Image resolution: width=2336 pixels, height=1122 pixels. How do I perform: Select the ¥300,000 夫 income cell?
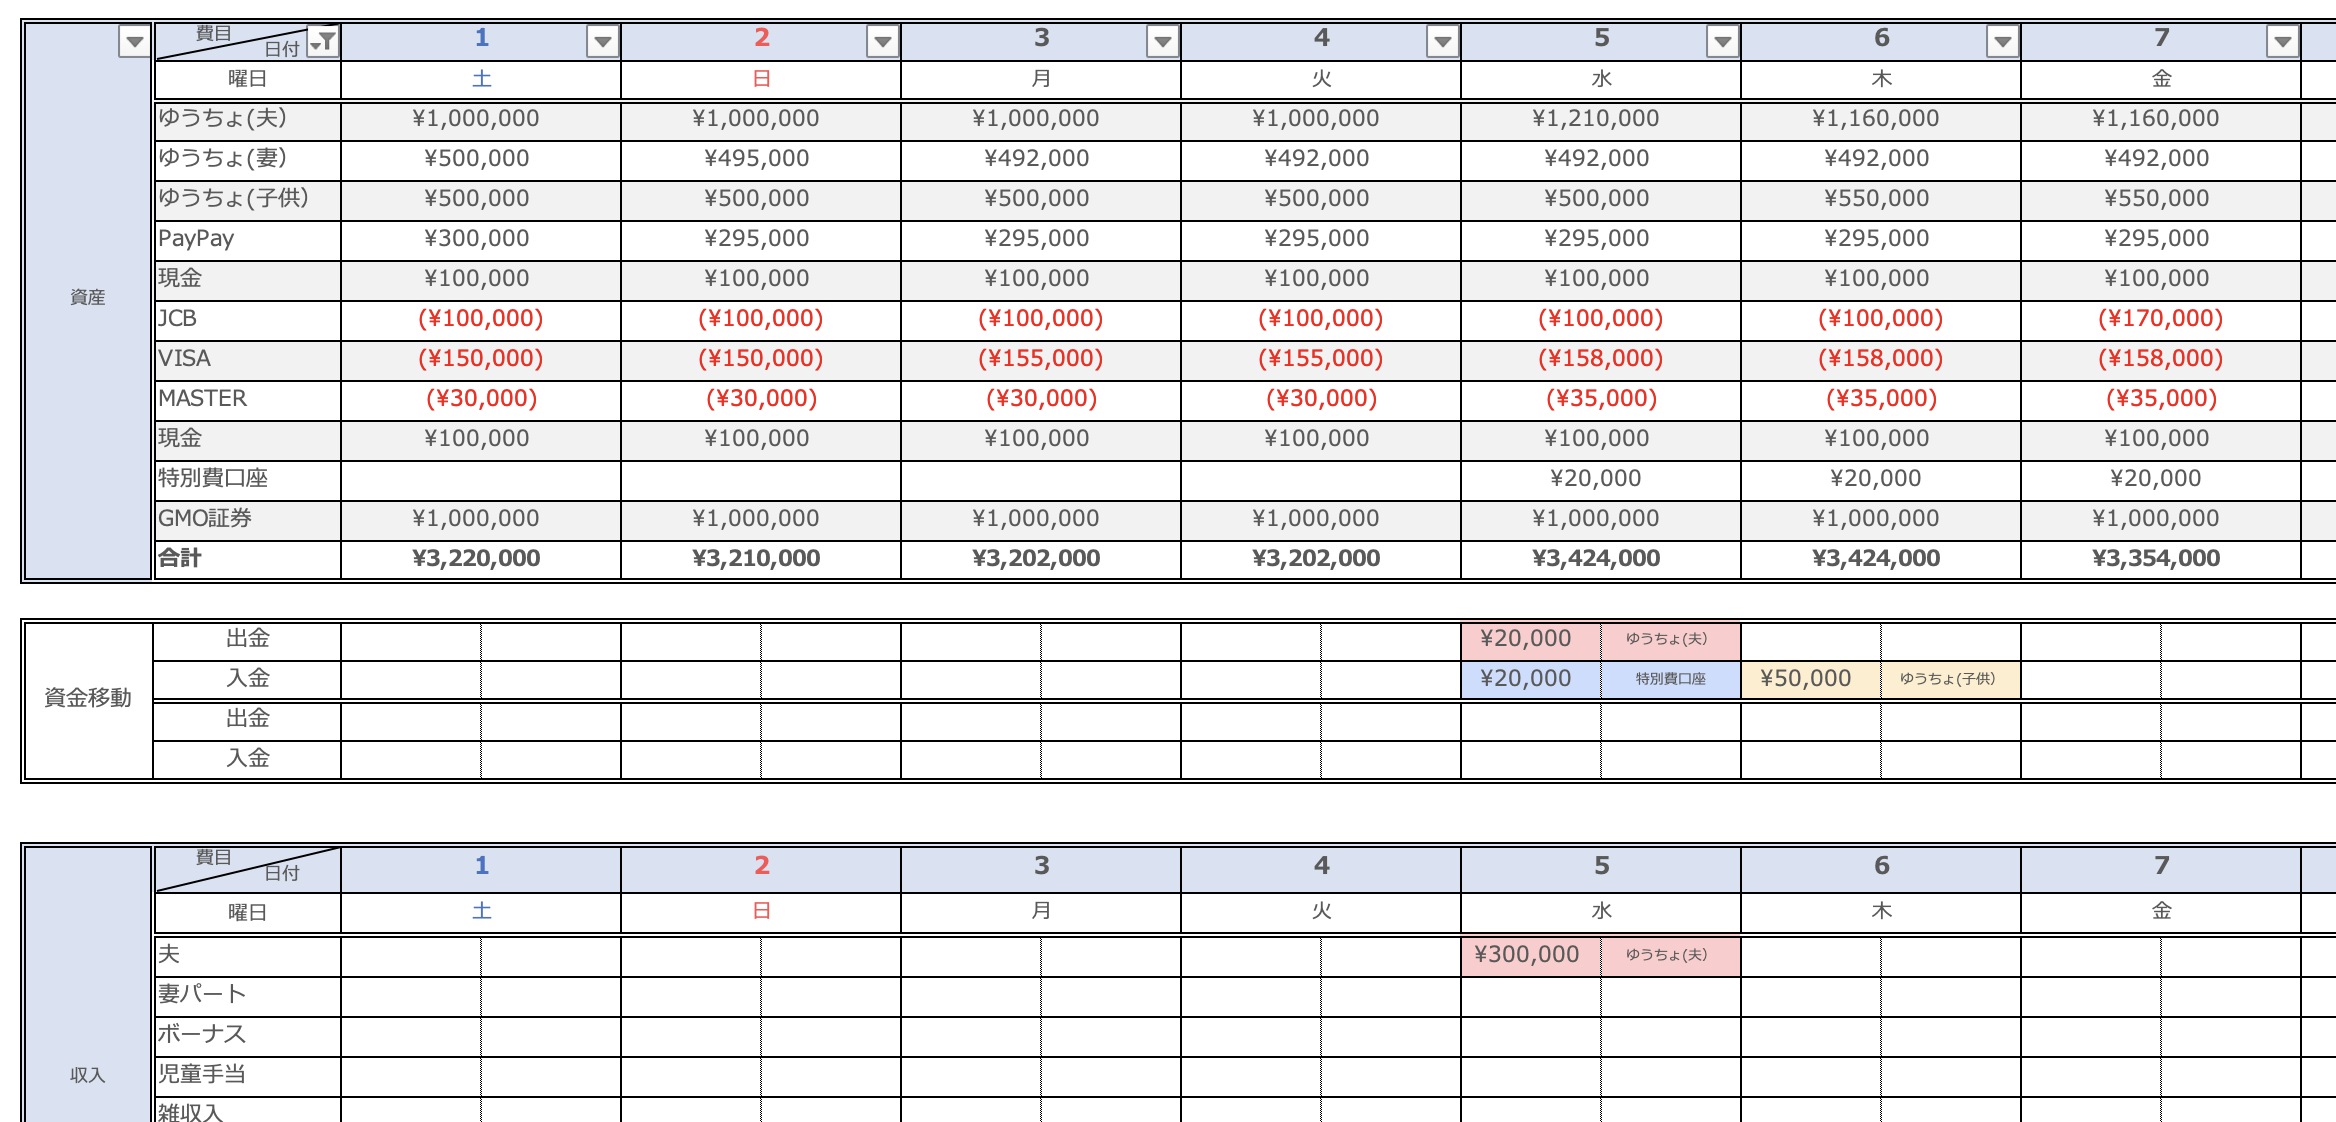click(x=1528, y=955)
